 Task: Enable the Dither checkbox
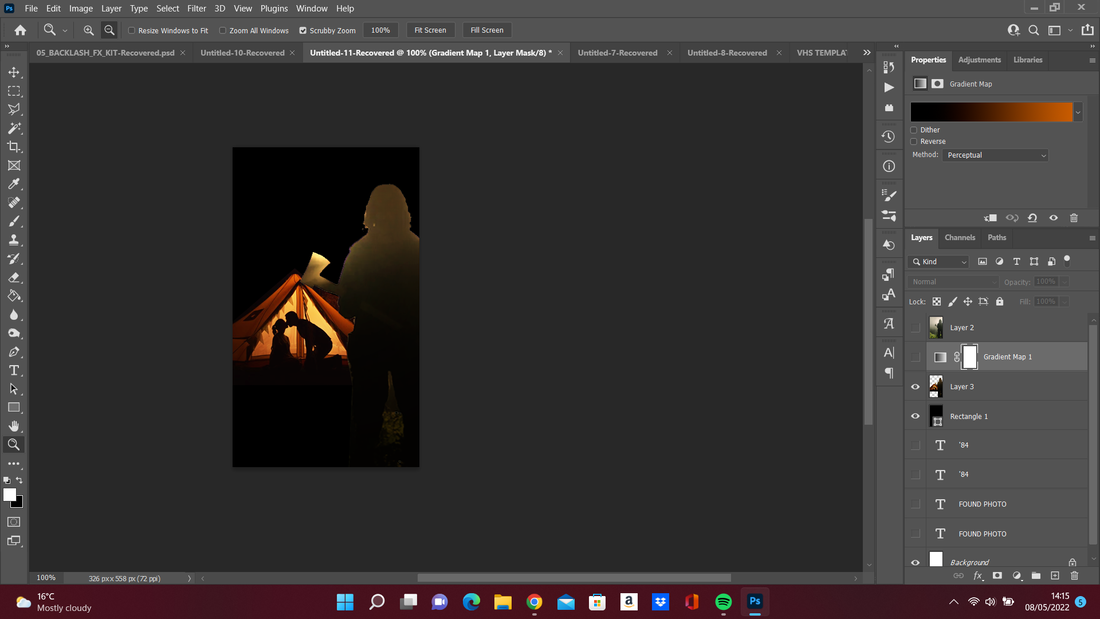[914, 130]
